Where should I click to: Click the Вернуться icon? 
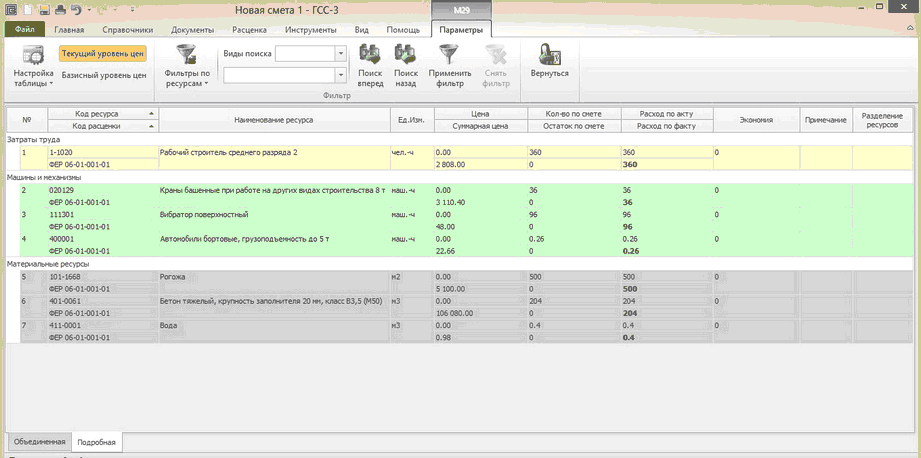[549, 54]
